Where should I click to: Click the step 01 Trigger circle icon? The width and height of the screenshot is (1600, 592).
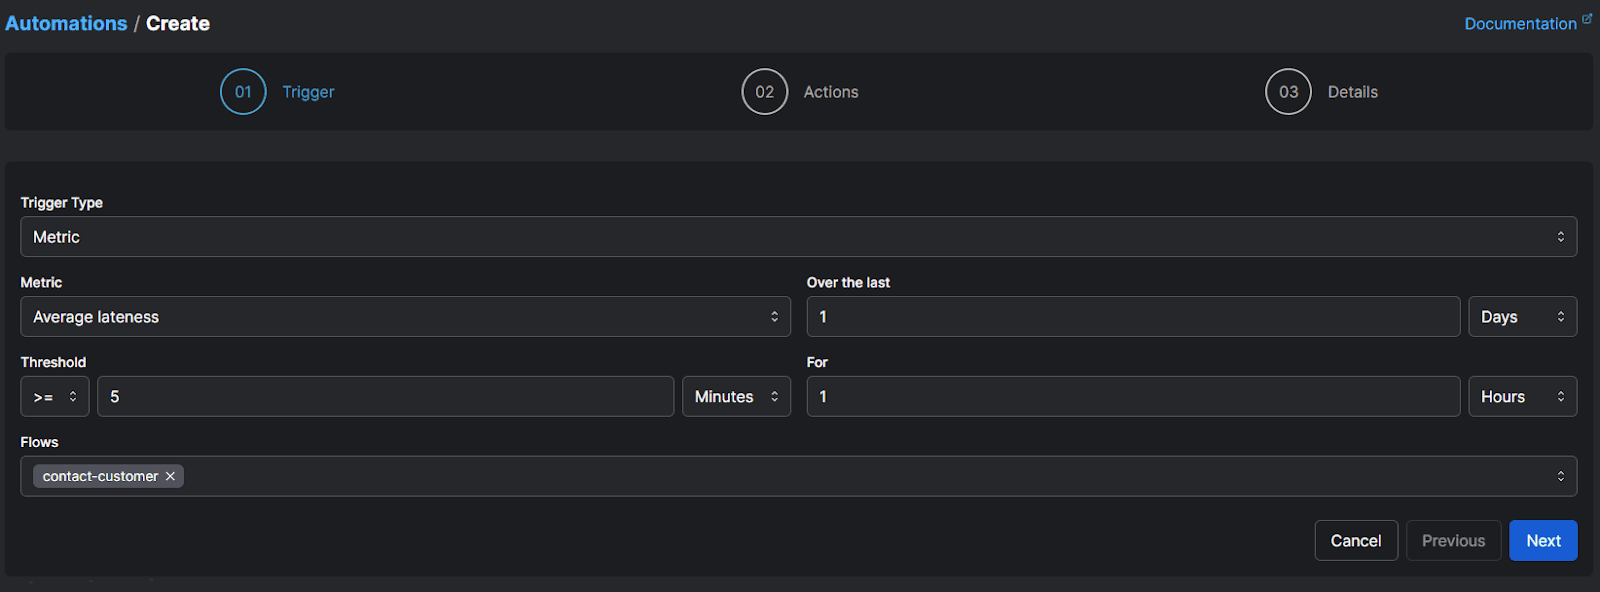click(243, 92)
